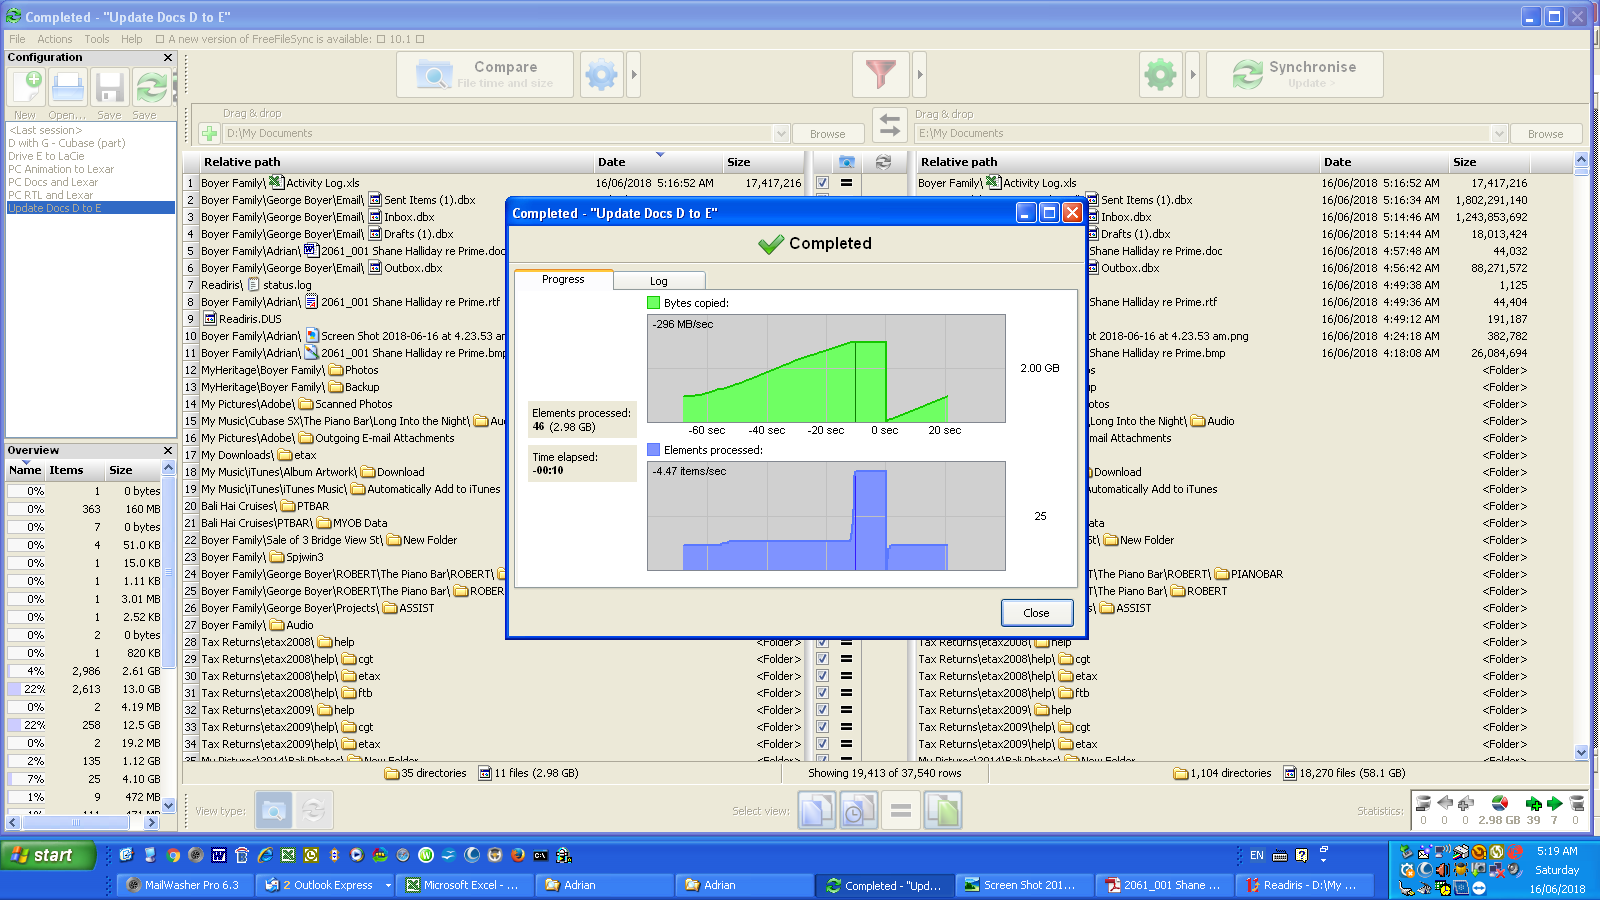
Task: Click the New configuration icon
Action: point(27,88)
